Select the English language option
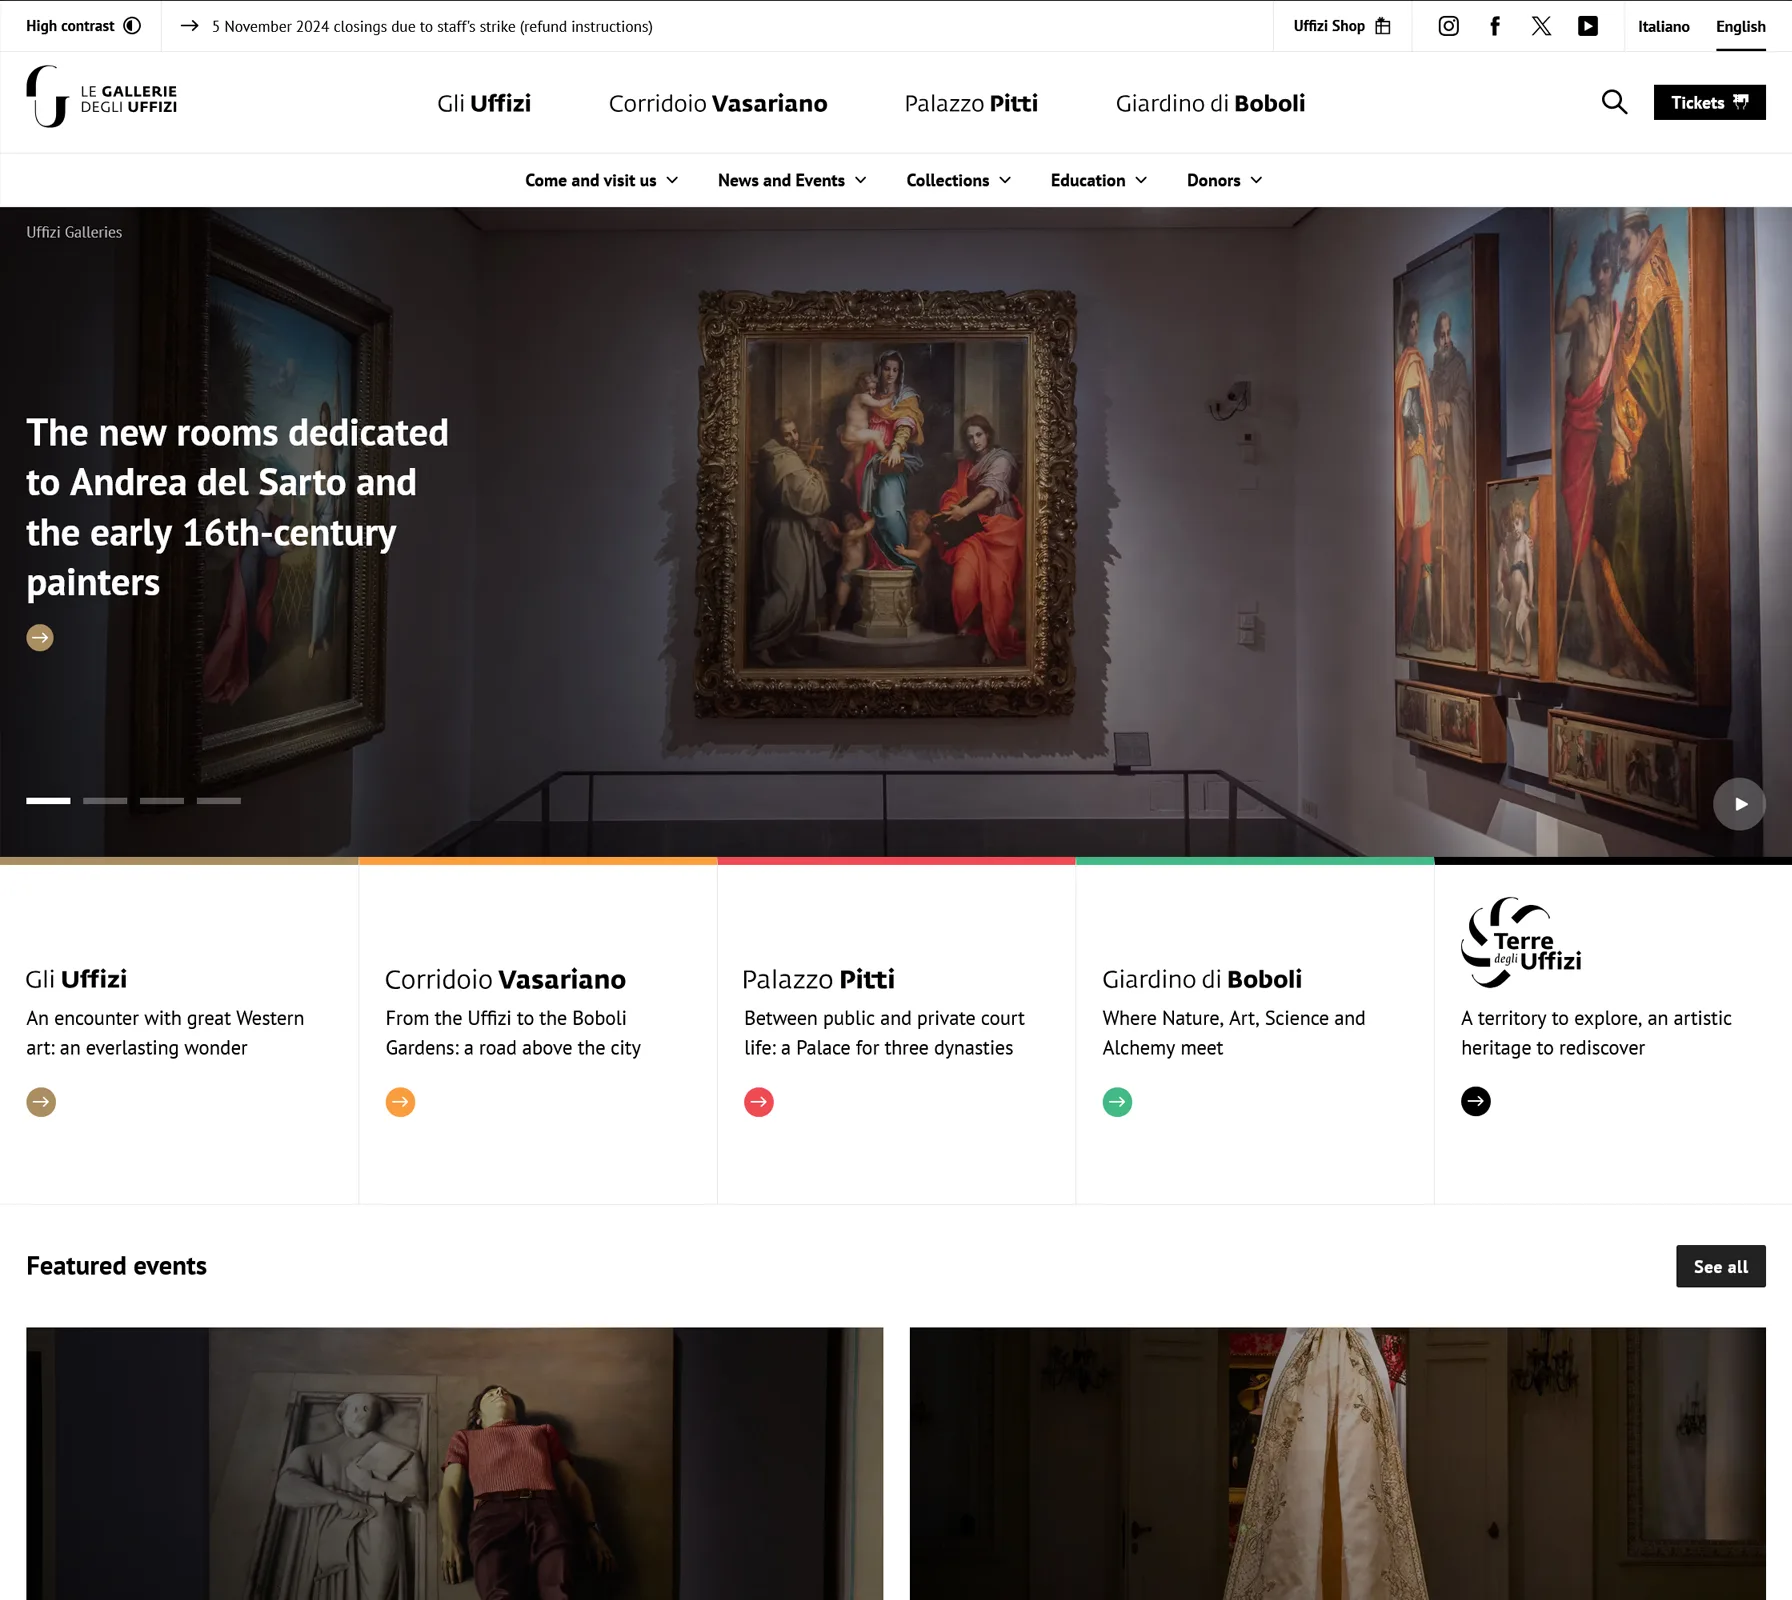This screenshot has height=1600, width=1792. click(x=1741, y=26)
